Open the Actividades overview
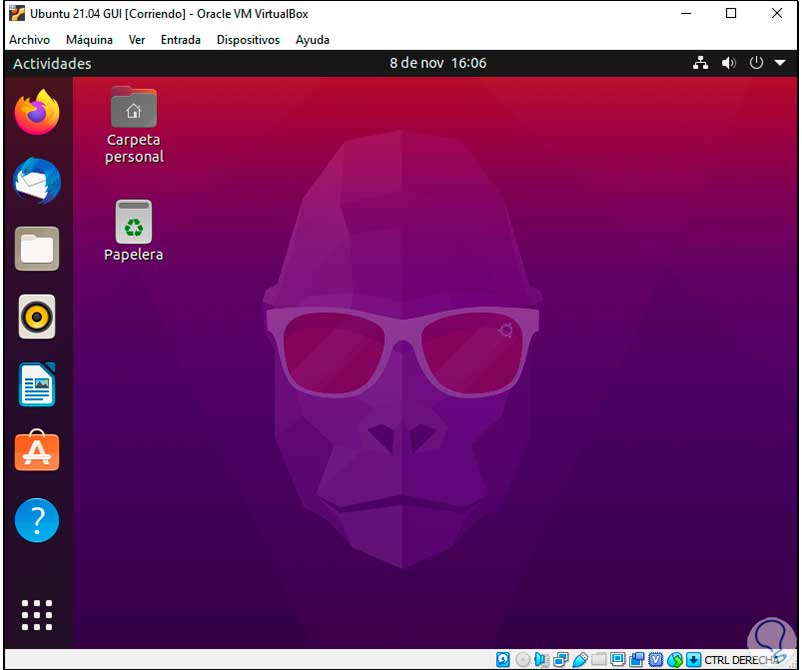The height and width of the screenshot is (670, 802). [x=52, y=63]
